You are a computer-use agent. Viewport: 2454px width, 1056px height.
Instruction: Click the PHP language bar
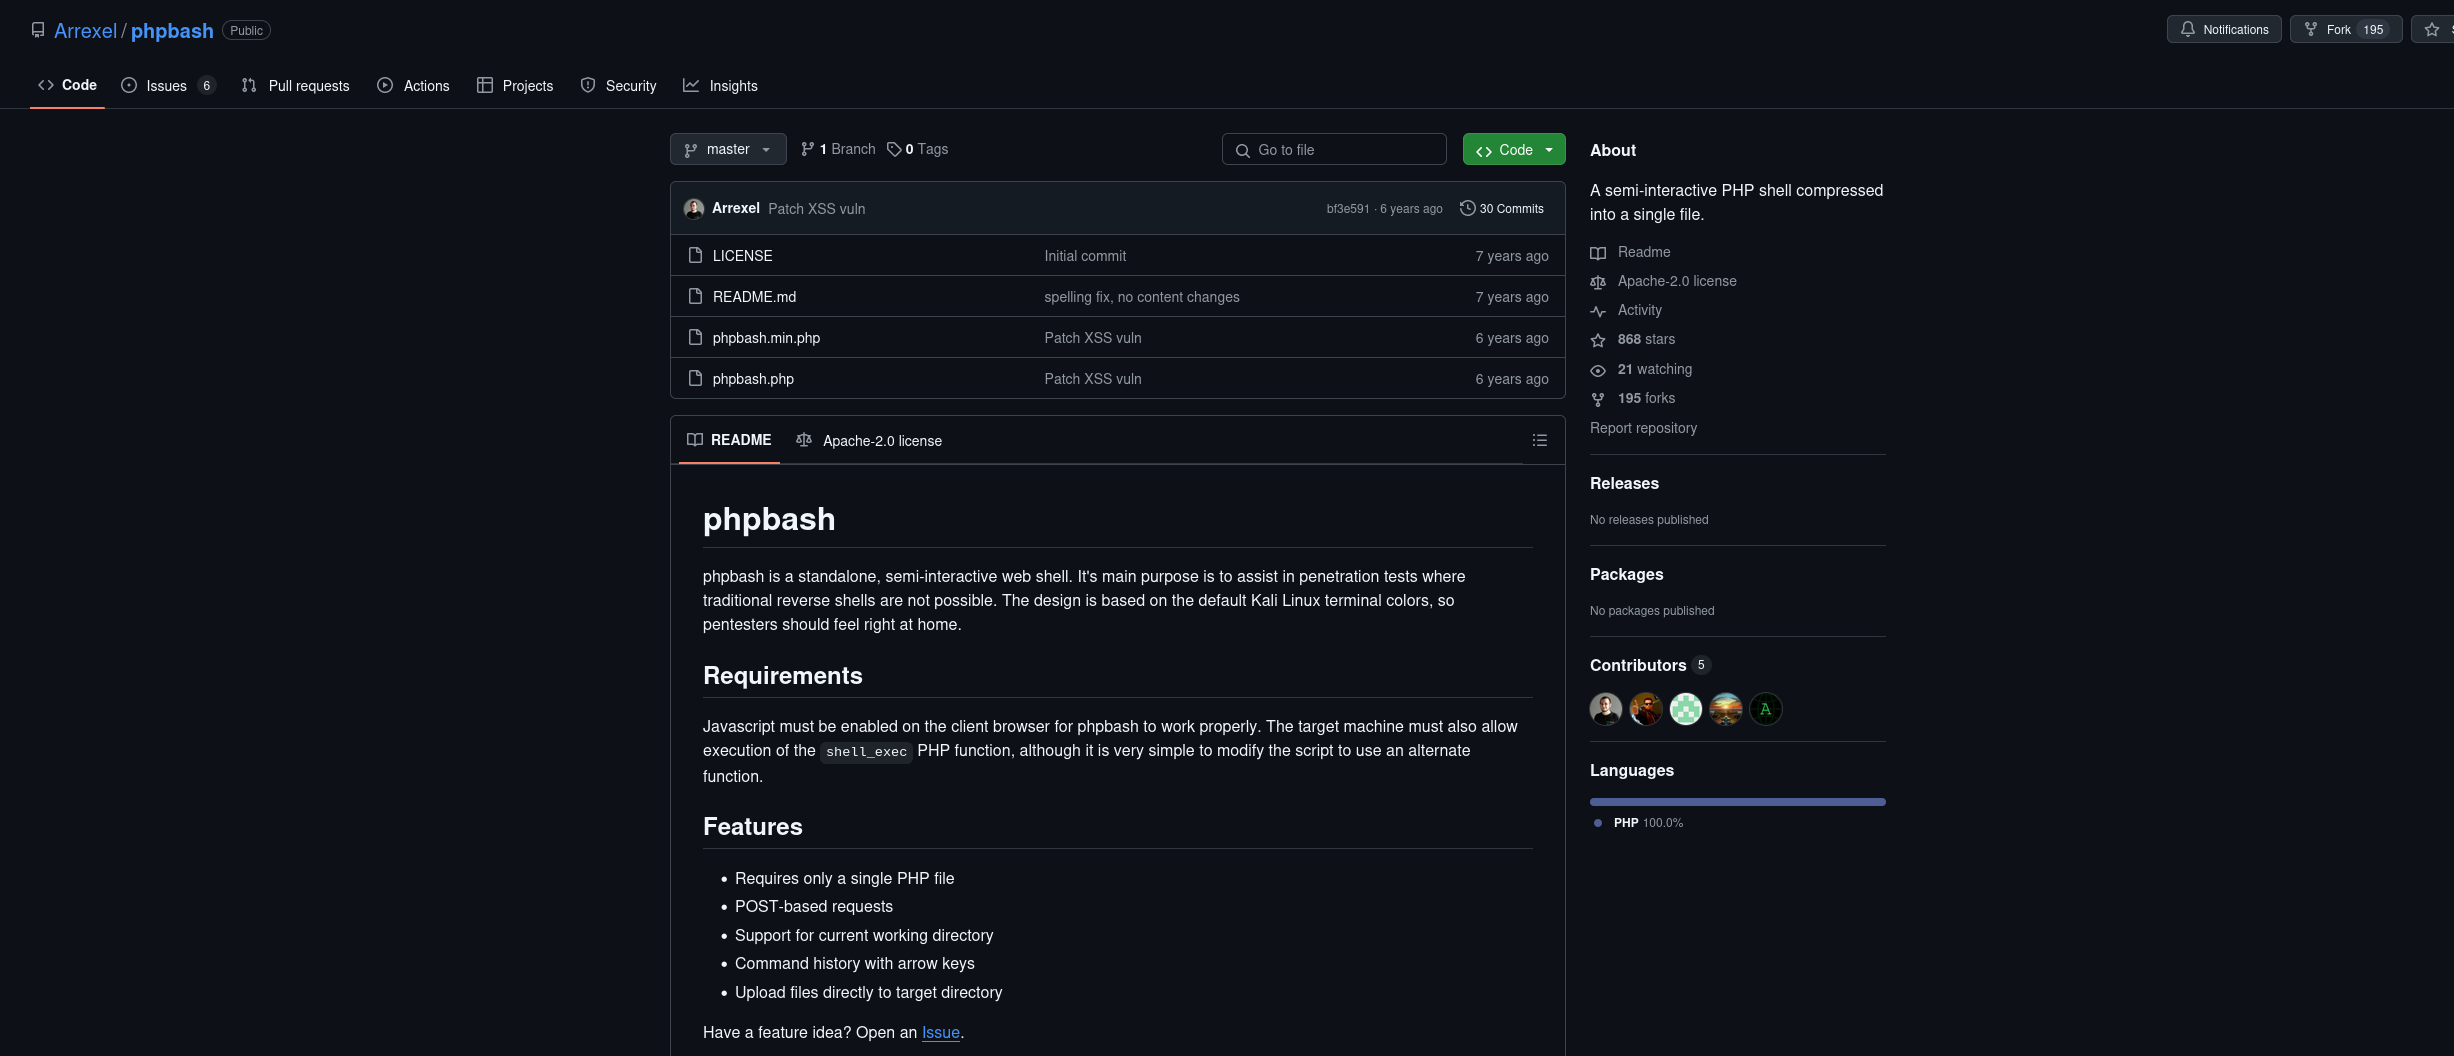(1738, 802)
